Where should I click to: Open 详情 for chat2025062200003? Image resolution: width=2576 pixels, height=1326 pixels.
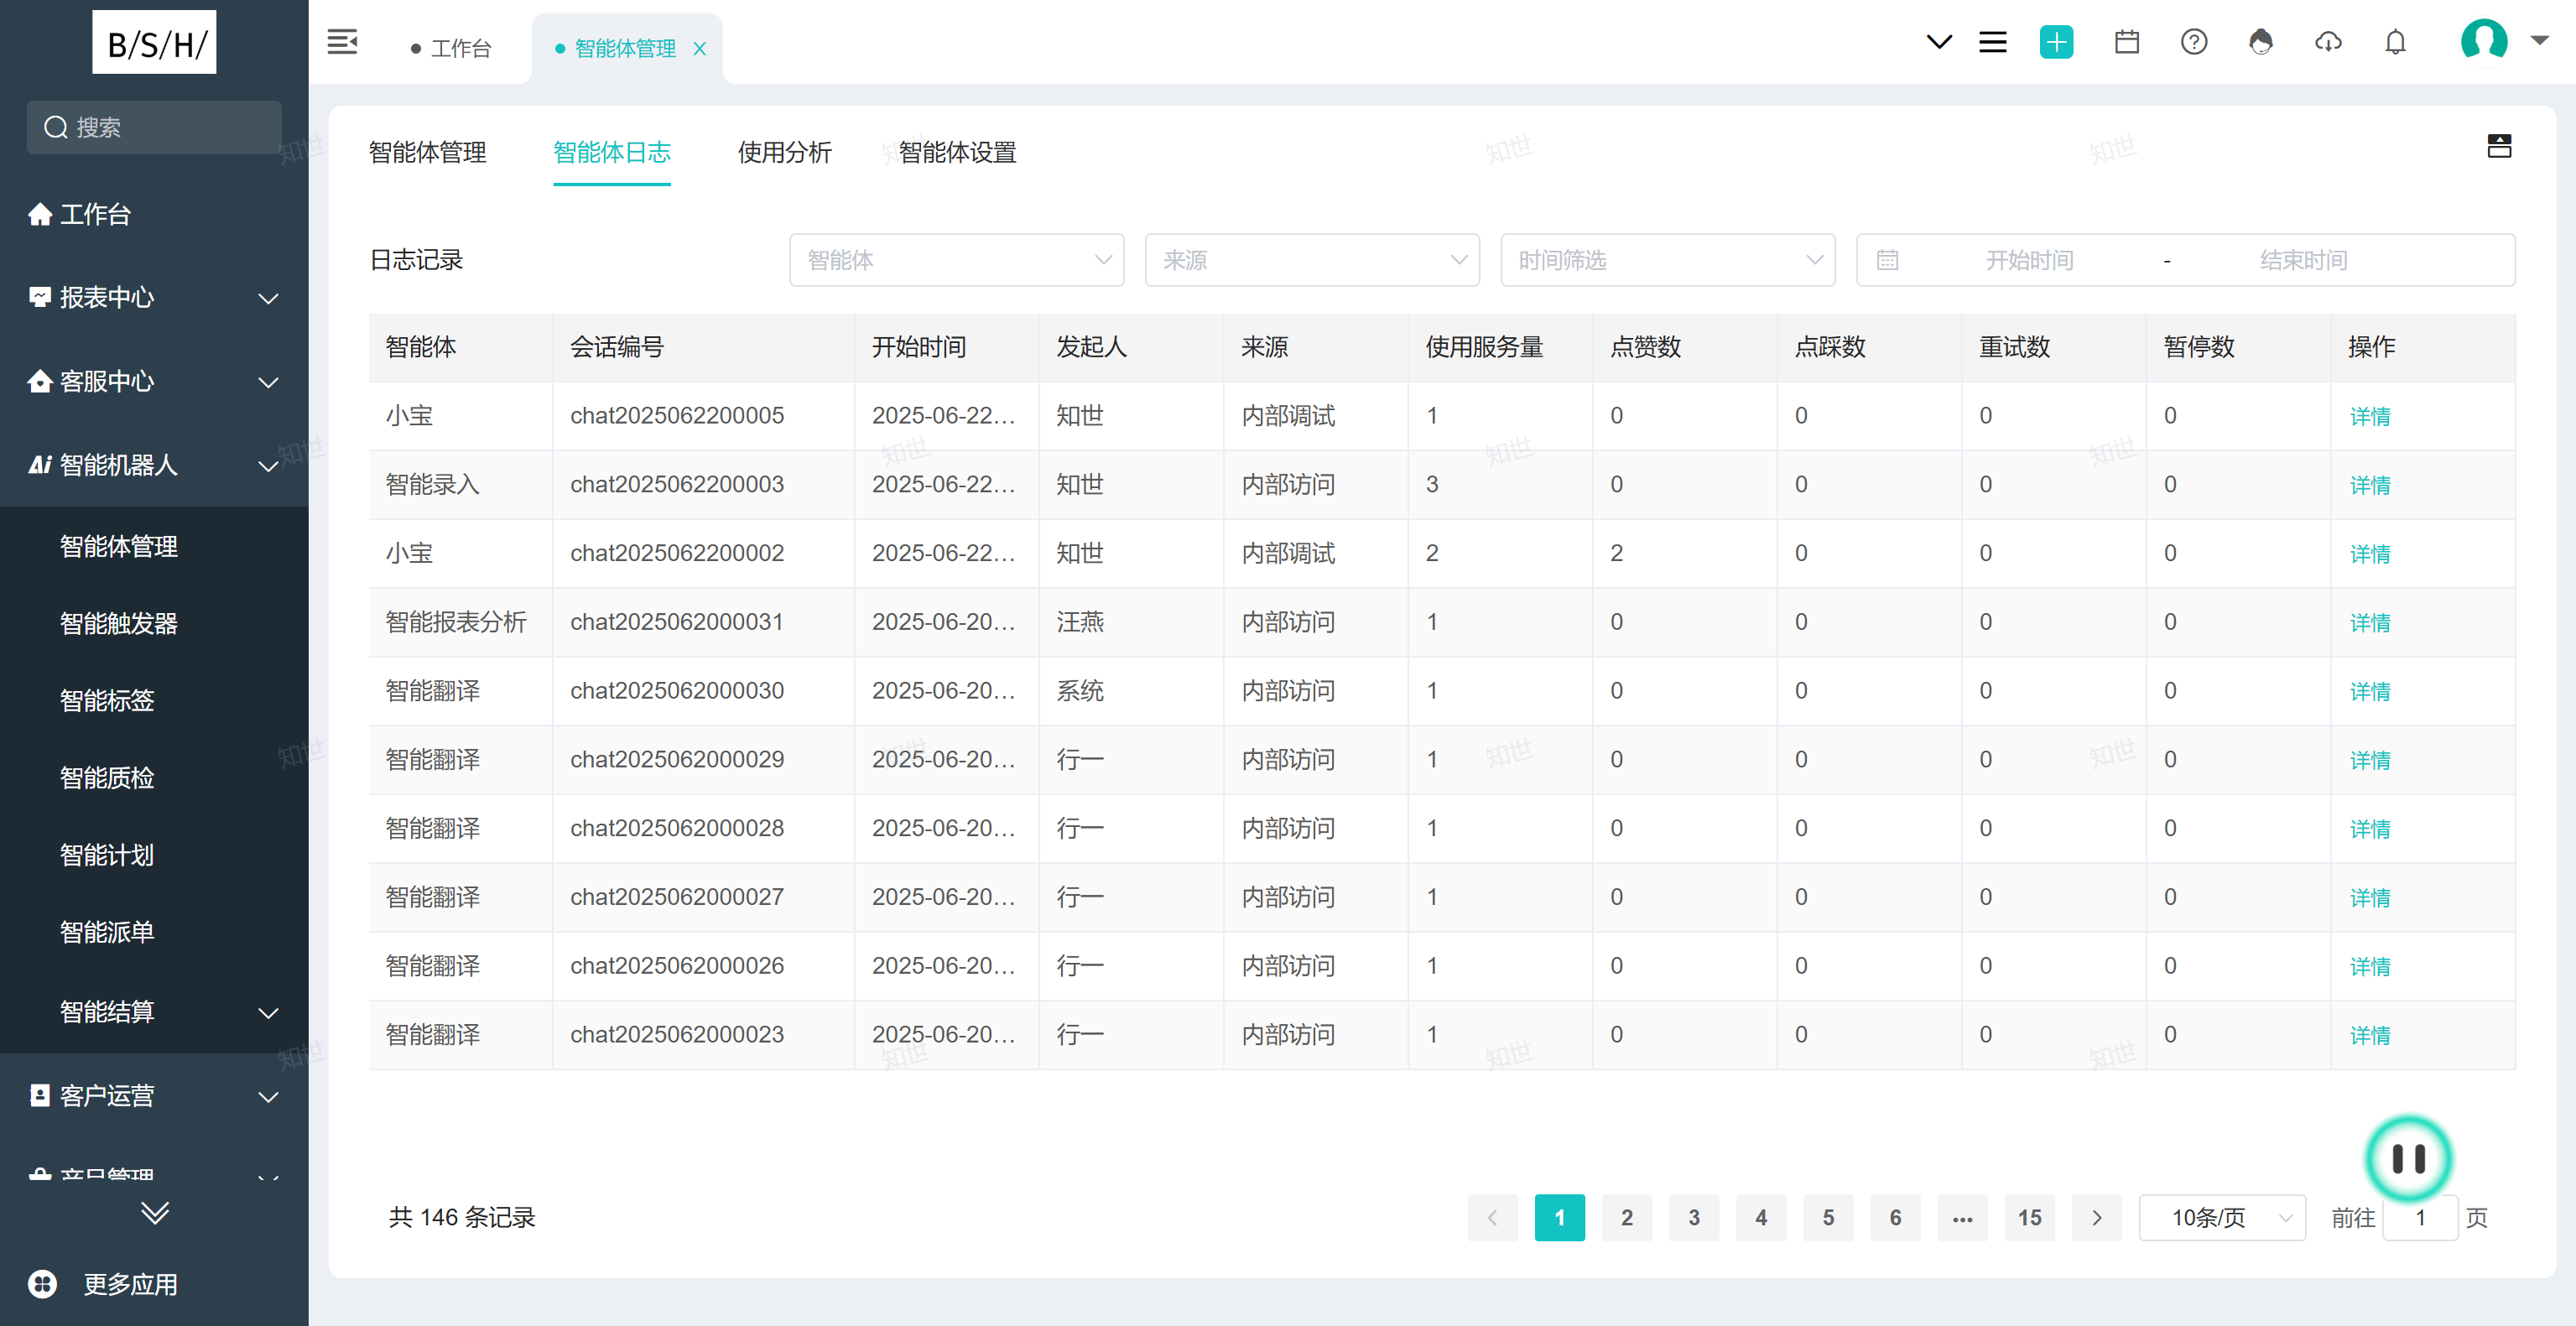[x=2369, y=485]
